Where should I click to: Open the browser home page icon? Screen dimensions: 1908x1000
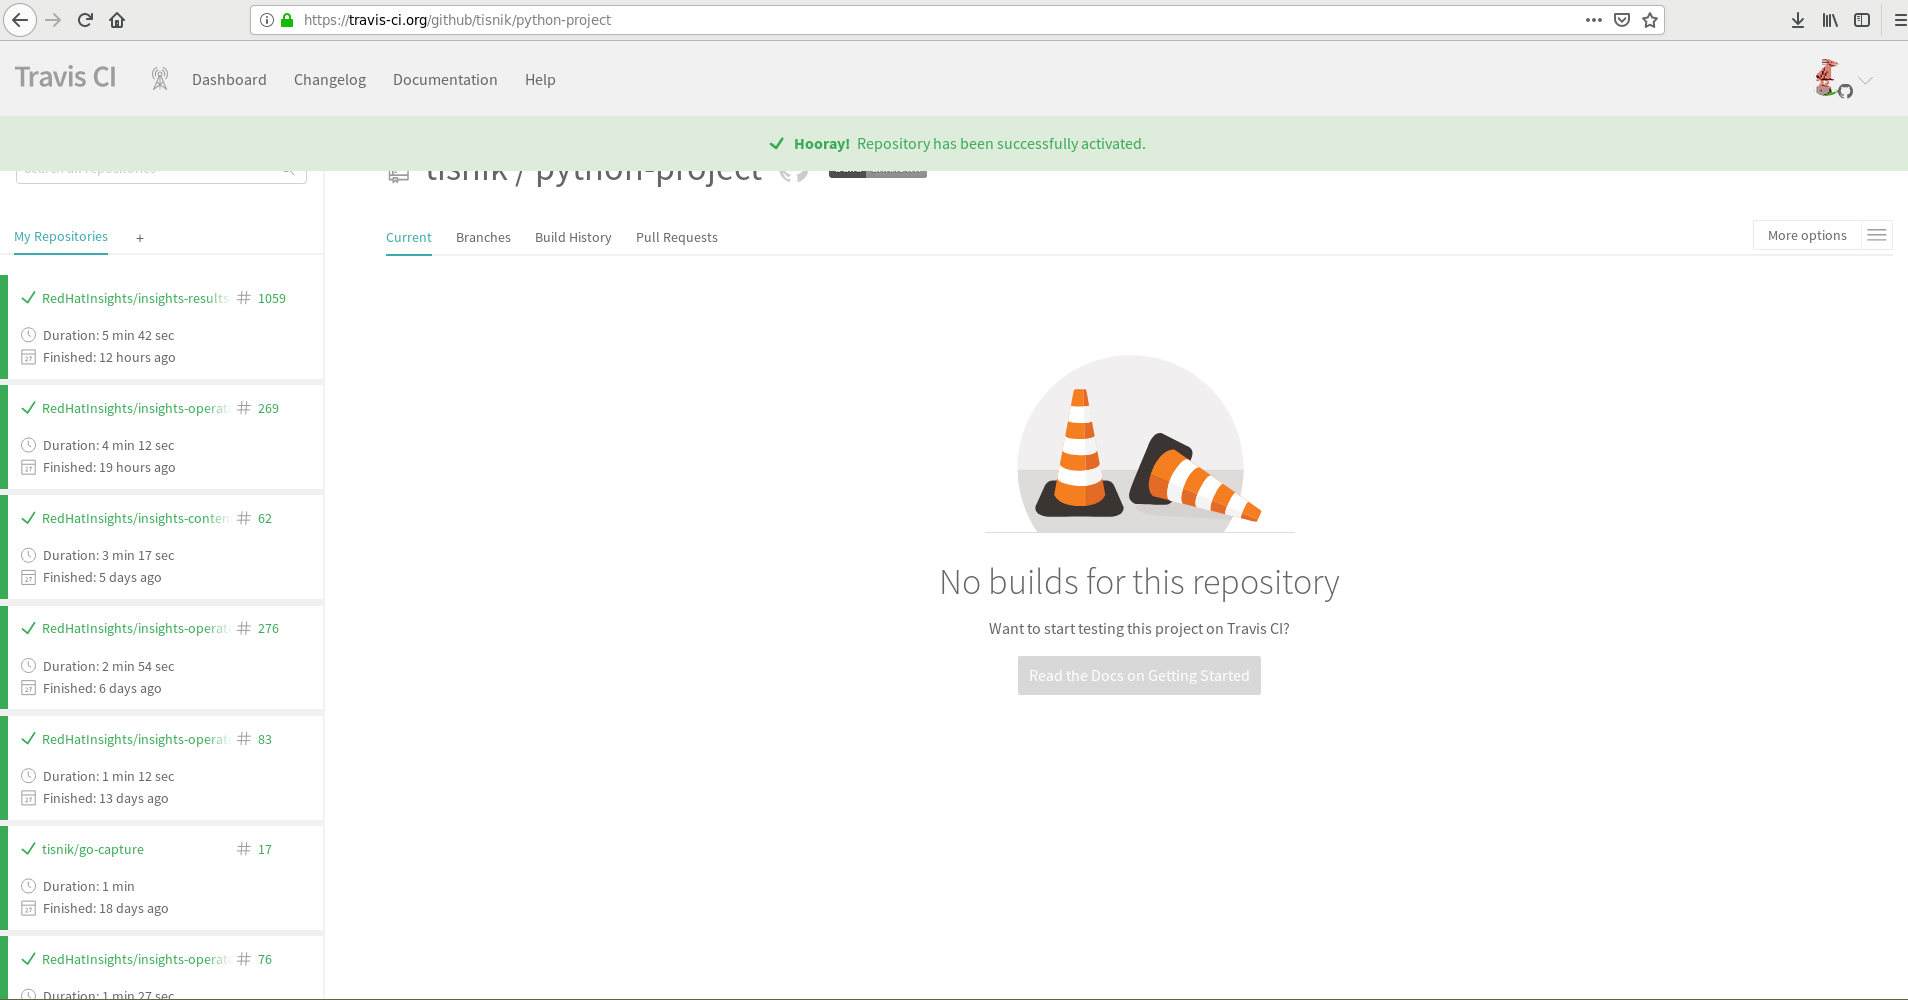[117, 20]
